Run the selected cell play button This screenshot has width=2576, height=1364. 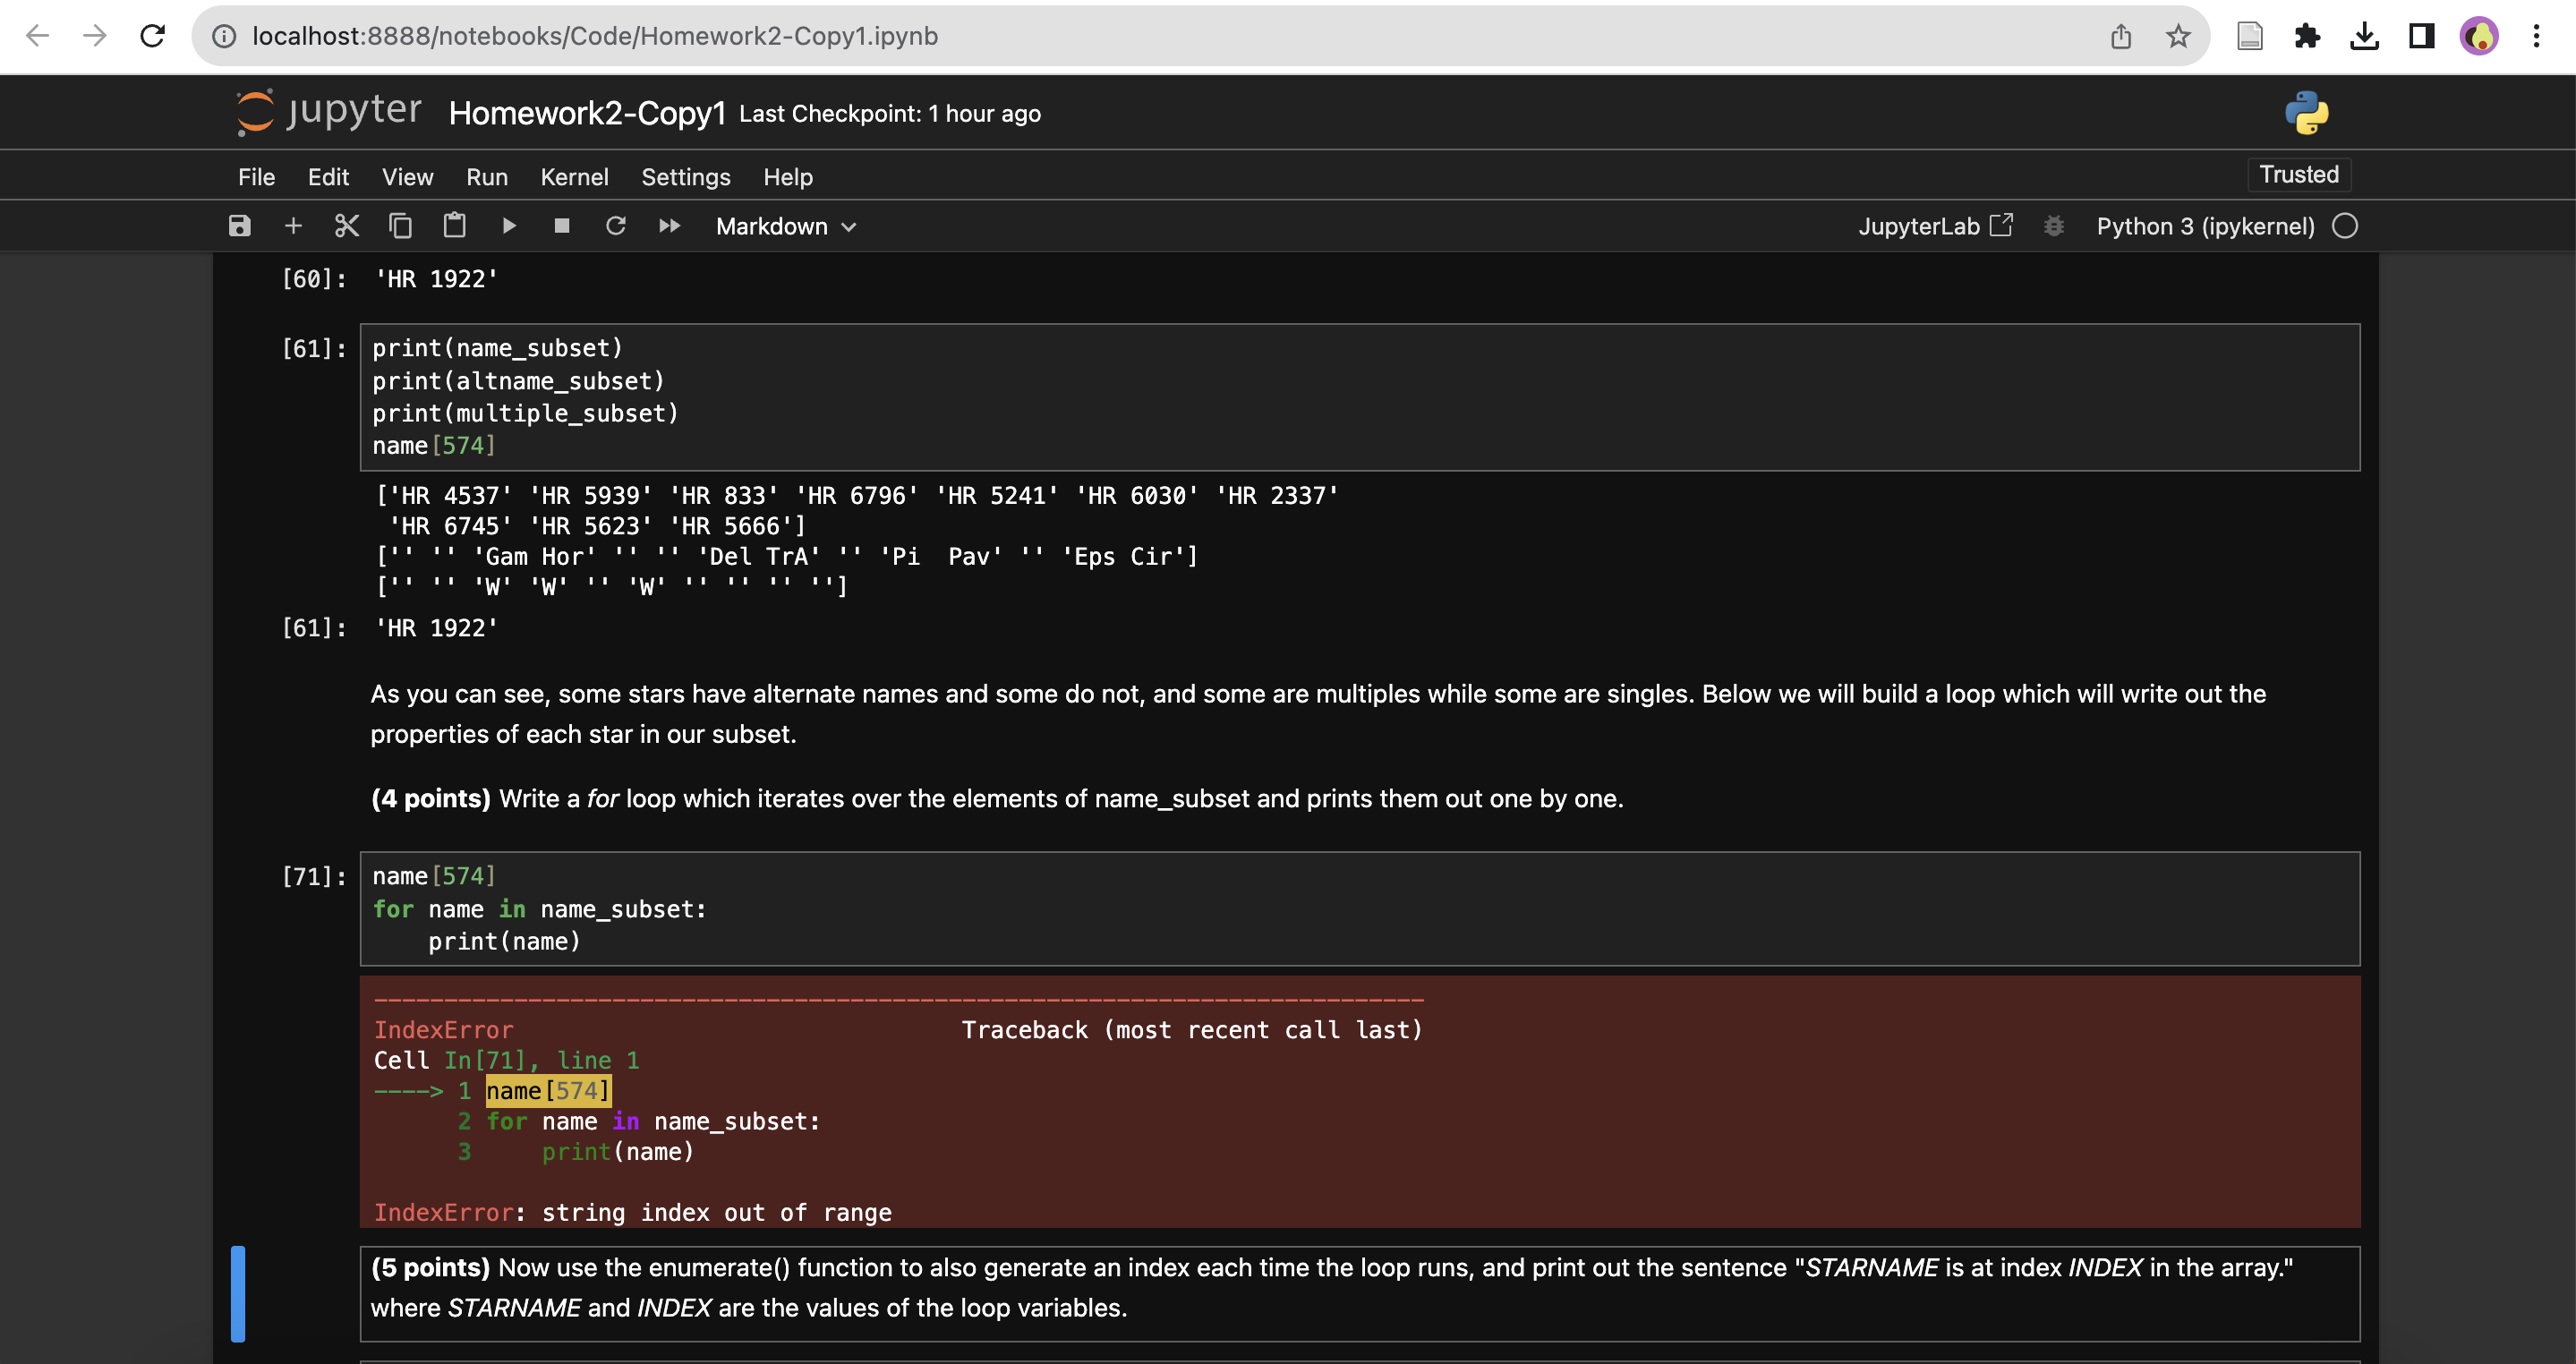[x=508, y=226]
